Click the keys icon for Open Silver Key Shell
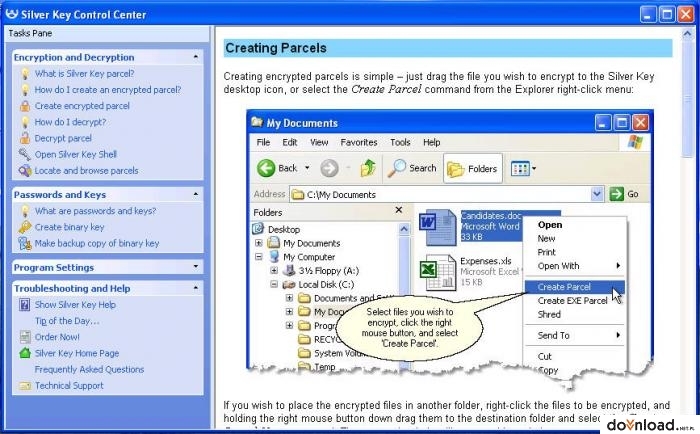The image size is (700, 434). click(25, 154)
